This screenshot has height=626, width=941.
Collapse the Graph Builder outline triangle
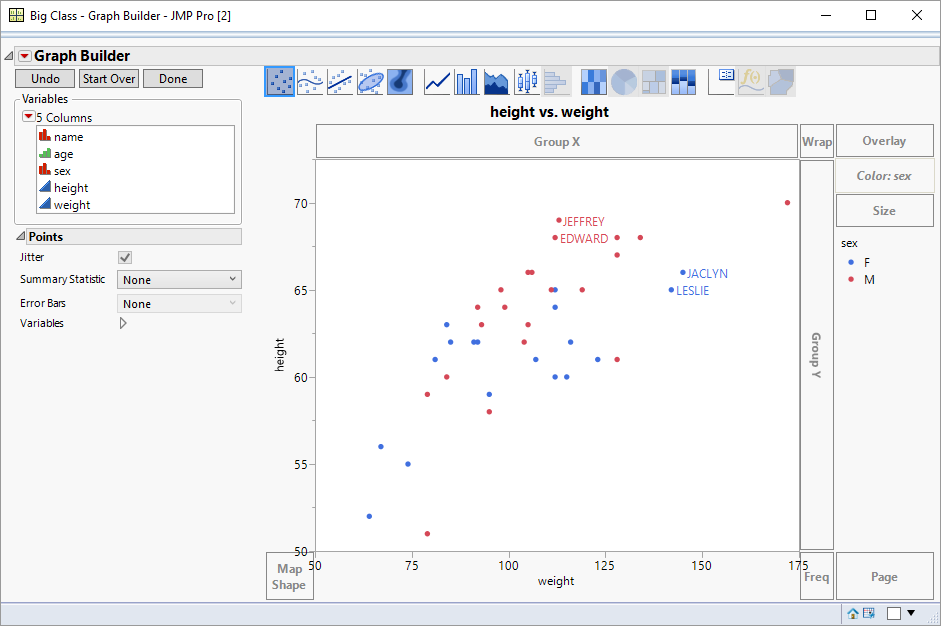(8, 56)
